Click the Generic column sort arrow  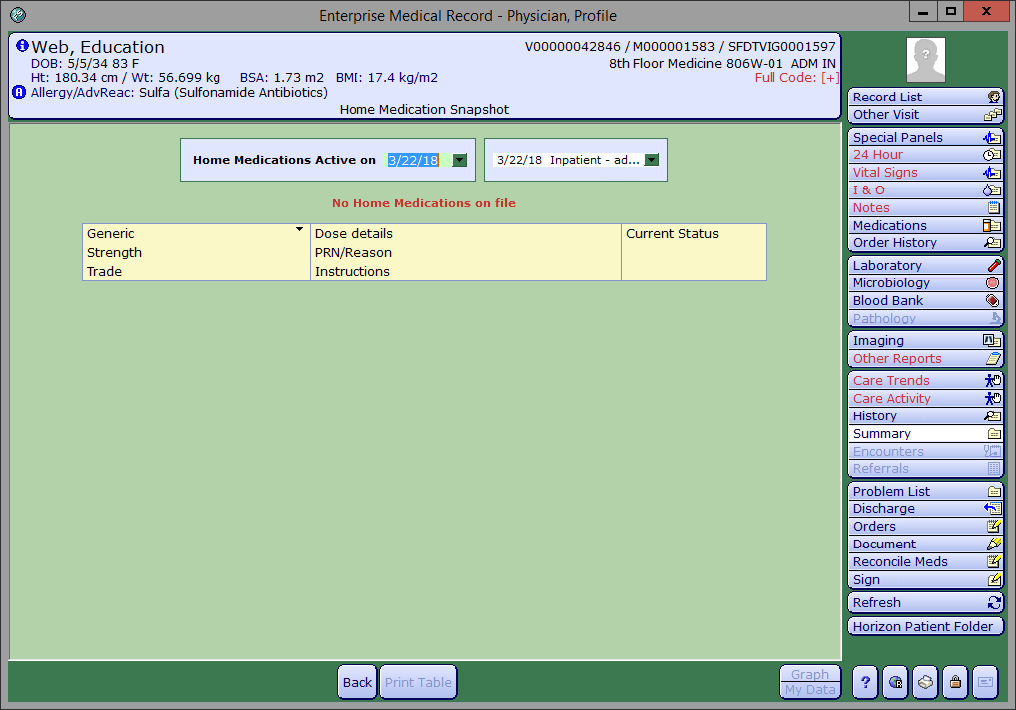299,230
